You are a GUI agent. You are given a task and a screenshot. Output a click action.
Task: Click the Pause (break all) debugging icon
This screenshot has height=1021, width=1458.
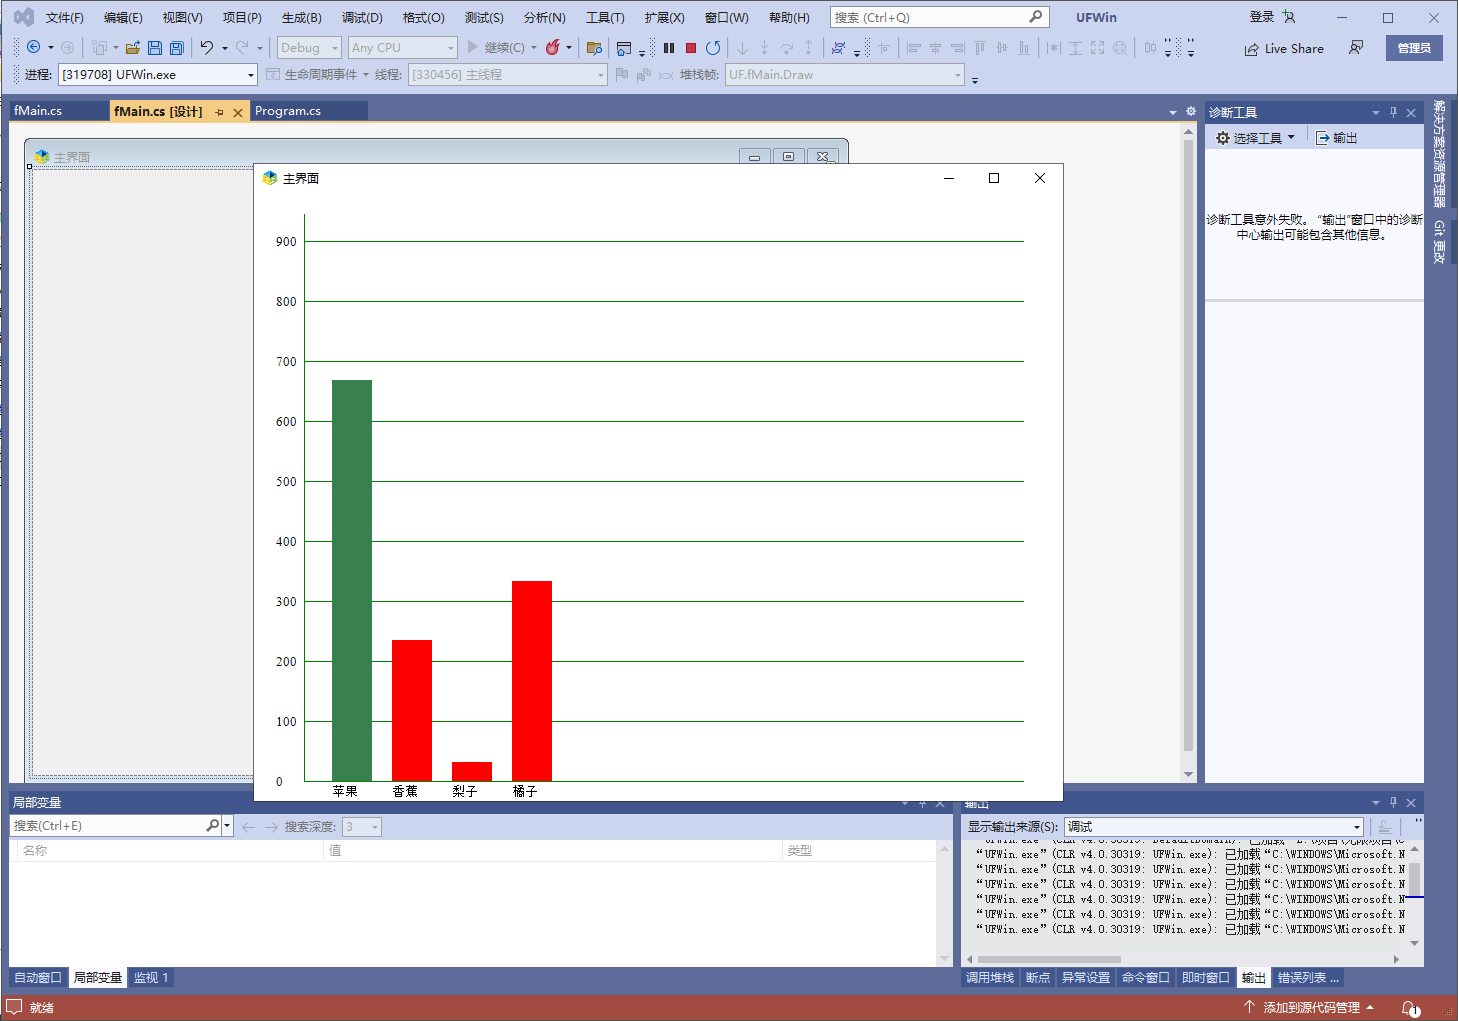click(x=669, y=48)
